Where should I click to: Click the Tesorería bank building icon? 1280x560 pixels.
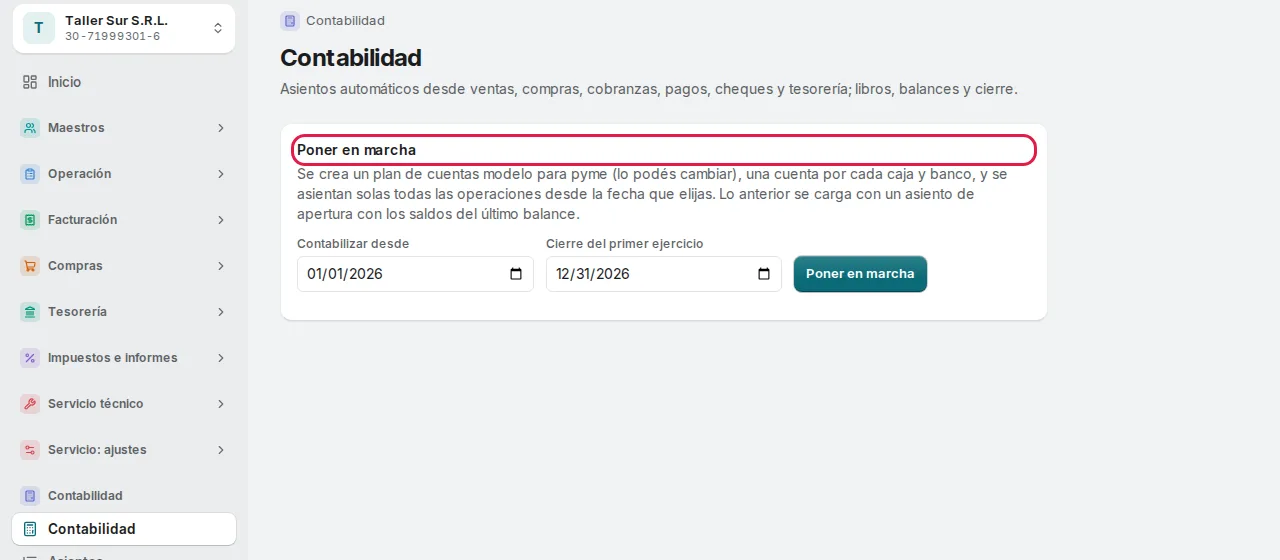(30, 312)
